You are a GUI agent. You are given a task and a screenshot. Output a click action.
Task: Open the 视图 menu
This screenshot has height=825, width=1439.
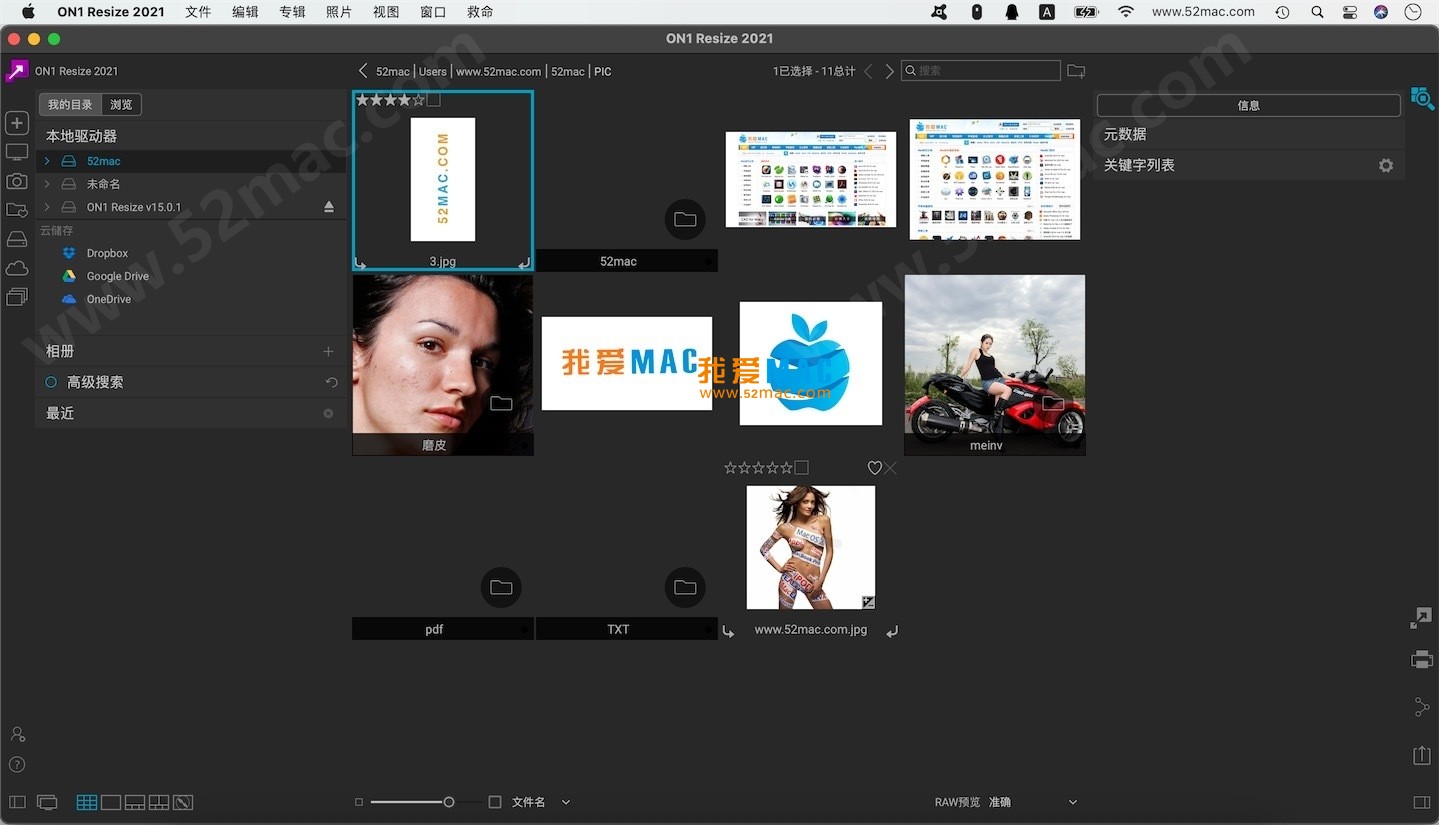386,12
